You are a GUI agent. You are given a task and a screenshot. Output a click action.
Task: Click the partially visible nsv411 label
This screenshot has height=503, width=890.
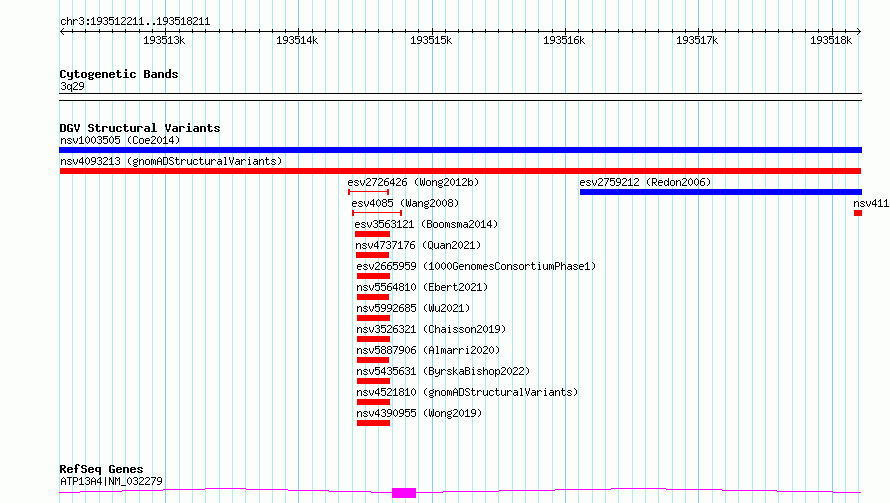coord(871,203)
